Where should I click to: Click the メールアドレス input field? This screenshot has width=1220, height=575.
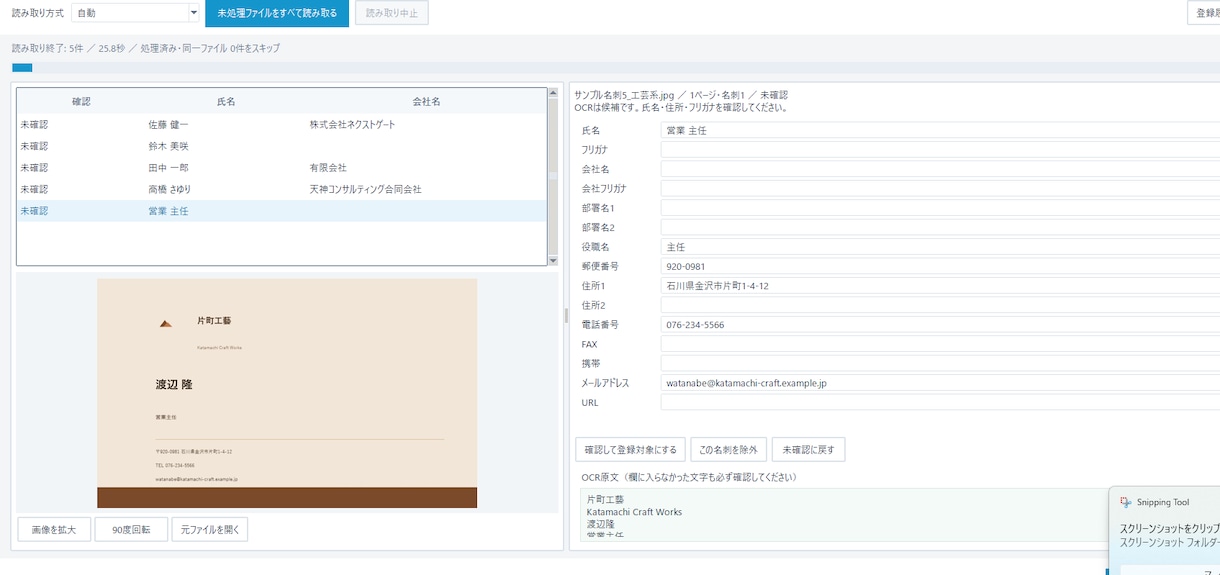point(940,383)
